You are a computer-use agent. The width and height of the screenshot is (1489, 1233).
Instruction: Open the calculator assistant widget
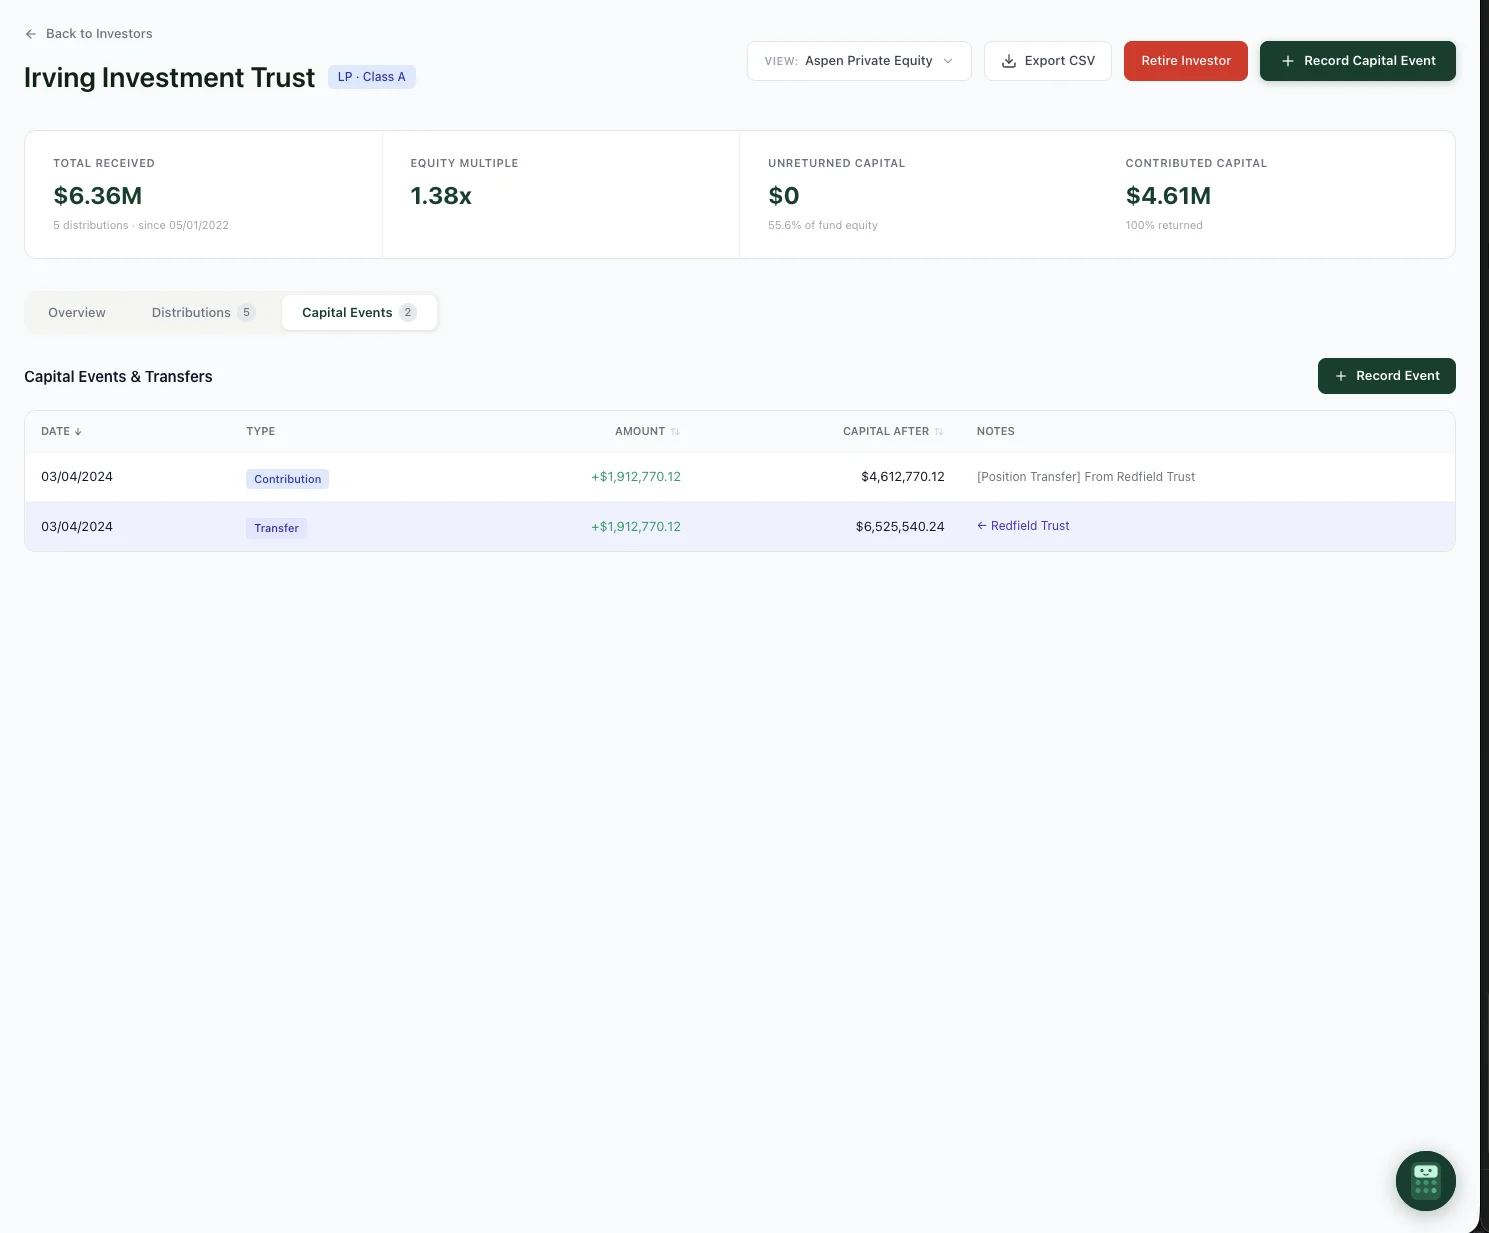pos(1425,1181)
